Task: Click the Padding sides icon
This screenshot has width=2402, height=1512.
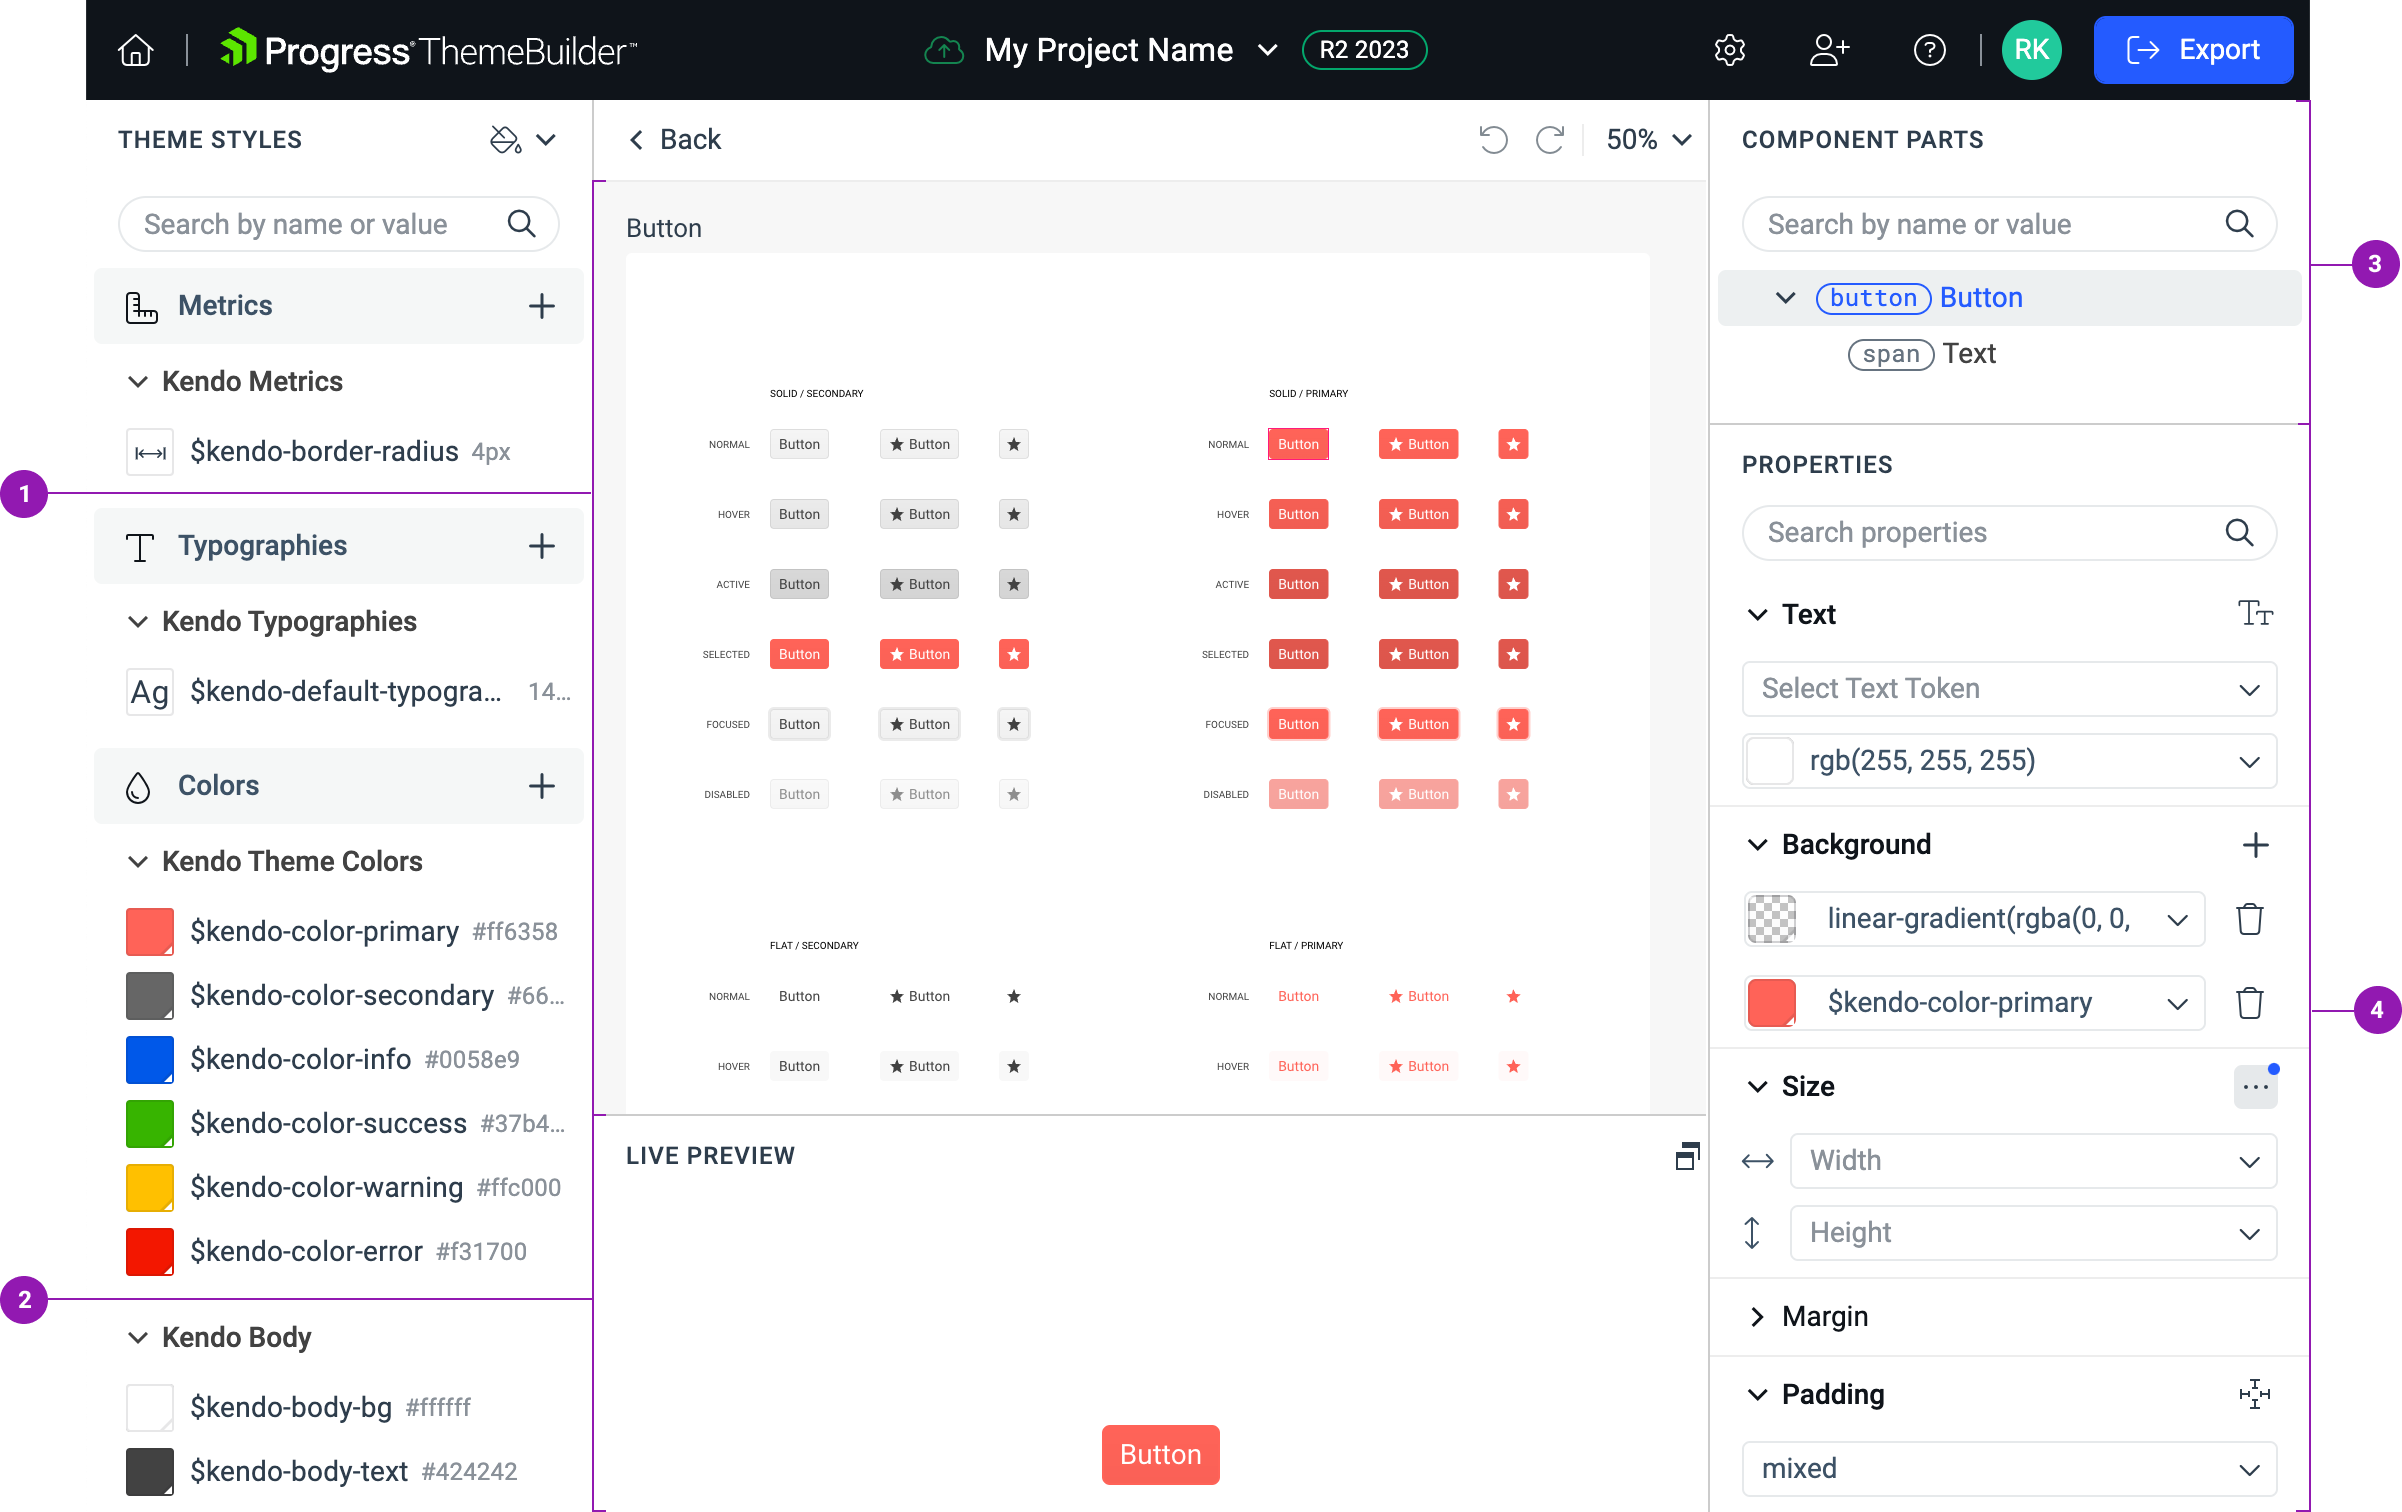Action: point(2255,1394)
